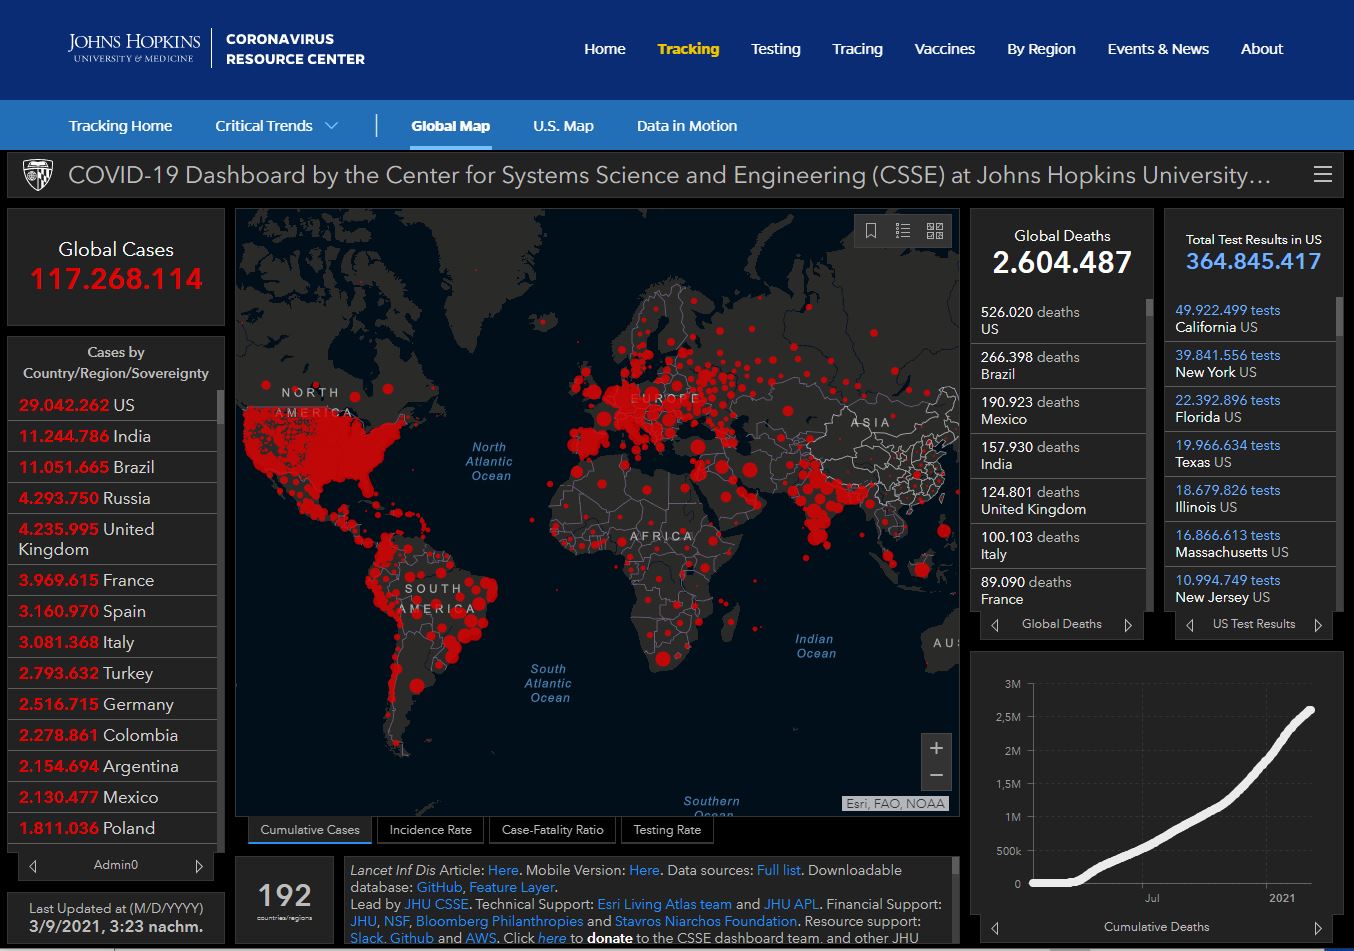Viewport: 1354px width, 951px height.
Task: Open Stavros Niarchos Foundation link
Action: (x=706, y=921)
